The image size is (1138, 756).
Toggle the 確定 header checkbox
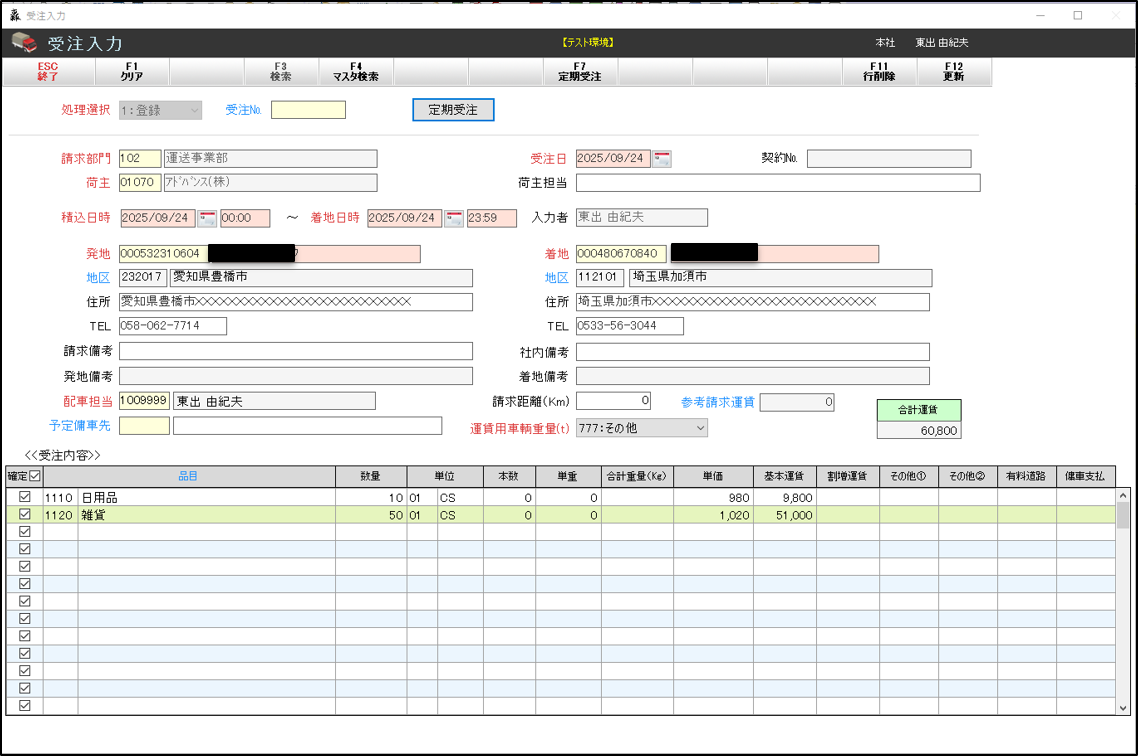click(x=35, y=476)
